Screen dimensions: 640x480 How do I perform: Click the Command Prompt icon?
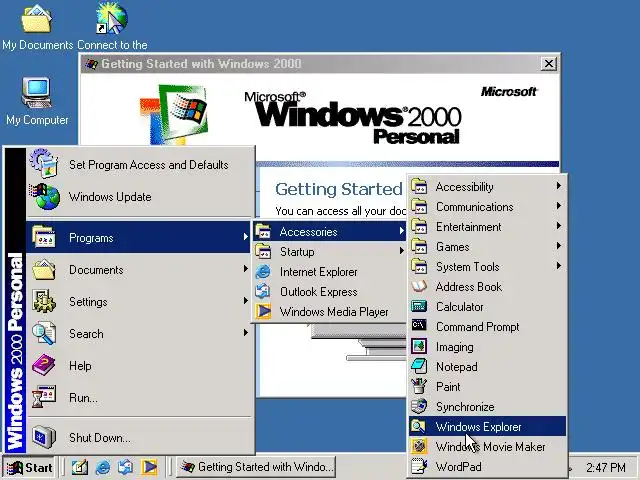[x=419, y=326]
